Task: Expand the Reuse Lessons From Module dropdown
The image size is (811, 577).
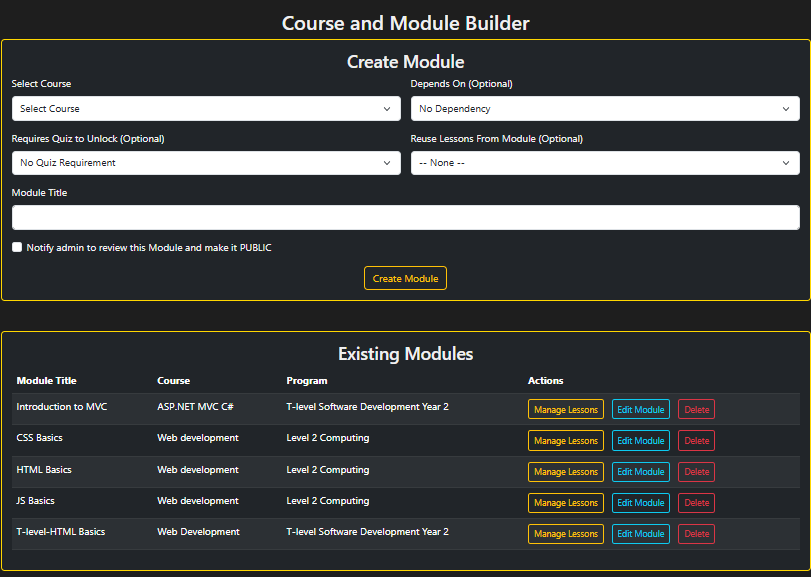Action: pyautogui.click(x=604, y=162)
